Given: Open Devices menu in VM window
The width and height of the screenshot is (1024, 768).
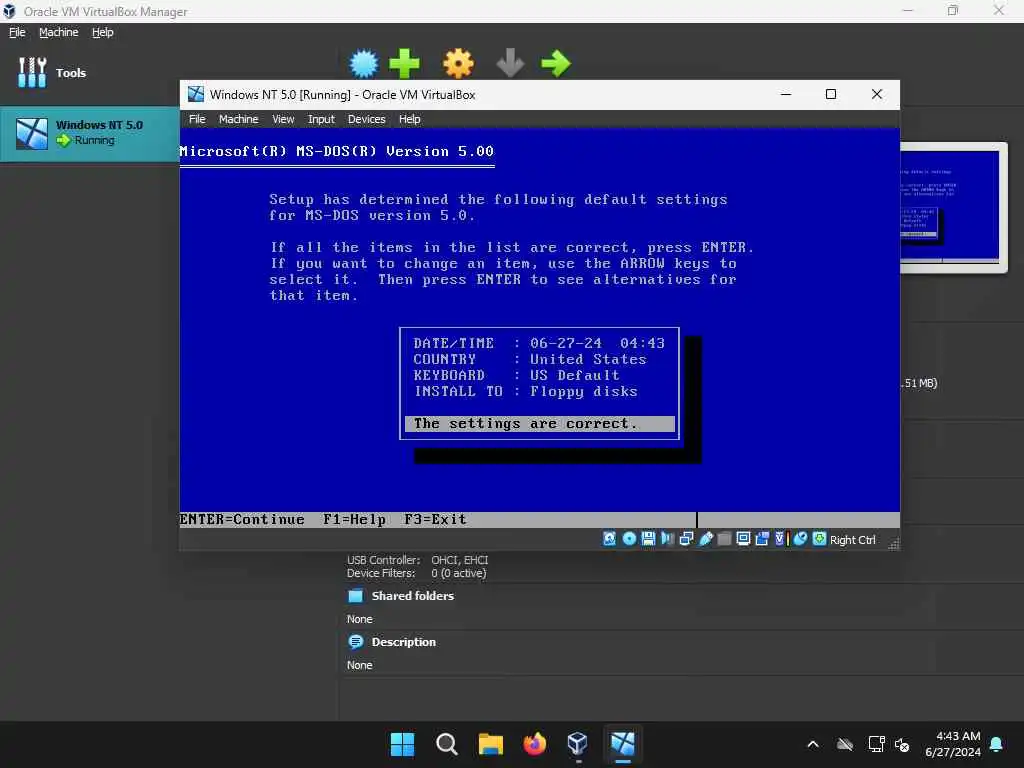Looking at the screenshot, I should click(x=366, y=119).
